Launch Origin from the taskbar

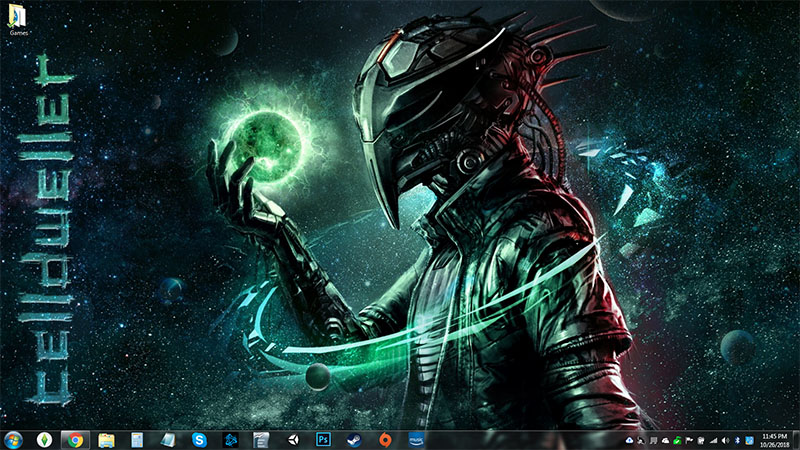(385, 440)
